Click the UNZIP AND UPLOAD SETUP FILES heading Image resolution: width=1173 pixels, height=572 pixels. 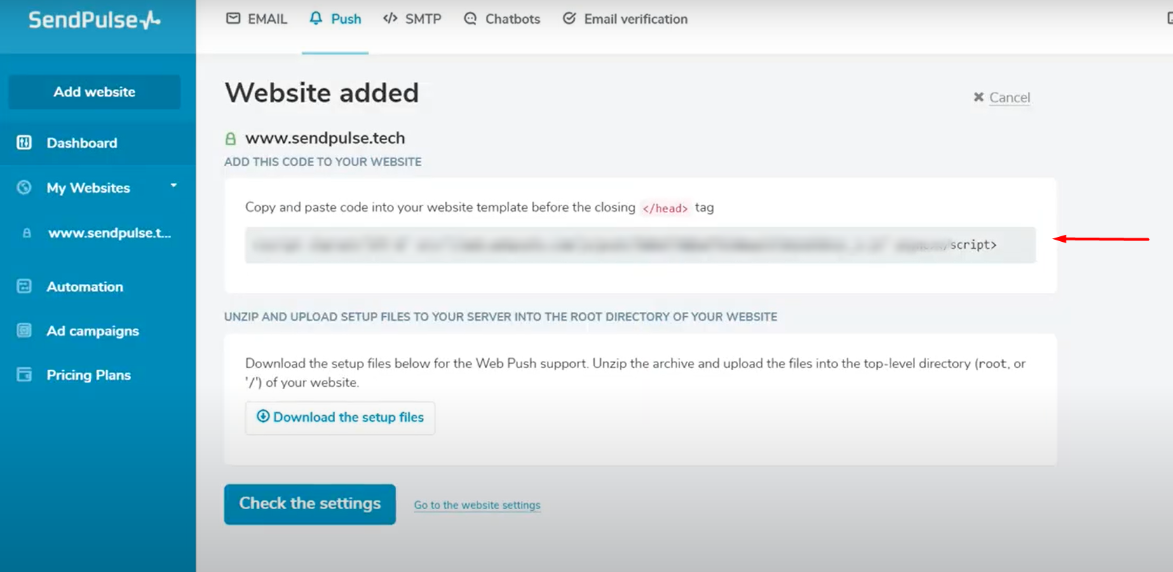(500, 317)
